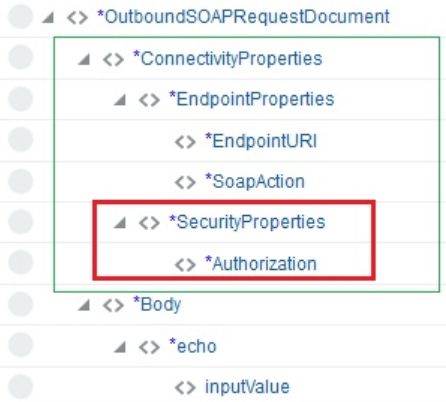Image resolution: width=446 pixels, height=402 pixels.
Task: Toggle mapping circle for inputValue row
Action: (21, 386)
